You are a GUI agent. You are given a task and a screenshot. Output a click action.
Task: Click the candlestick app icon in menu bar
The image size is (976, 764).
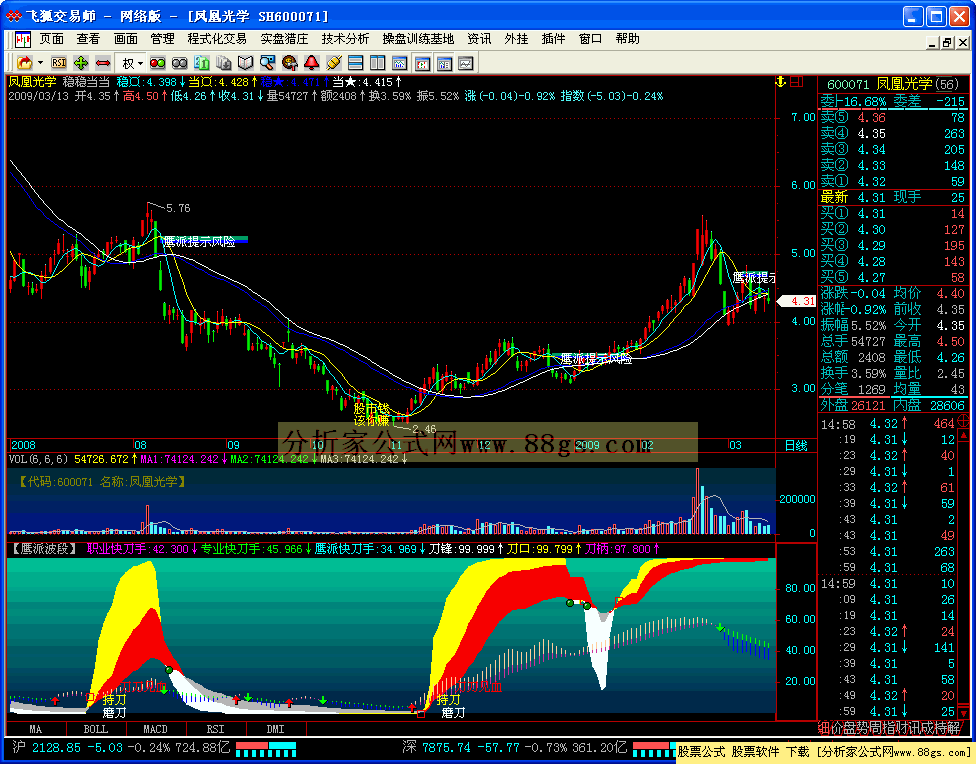23,39
